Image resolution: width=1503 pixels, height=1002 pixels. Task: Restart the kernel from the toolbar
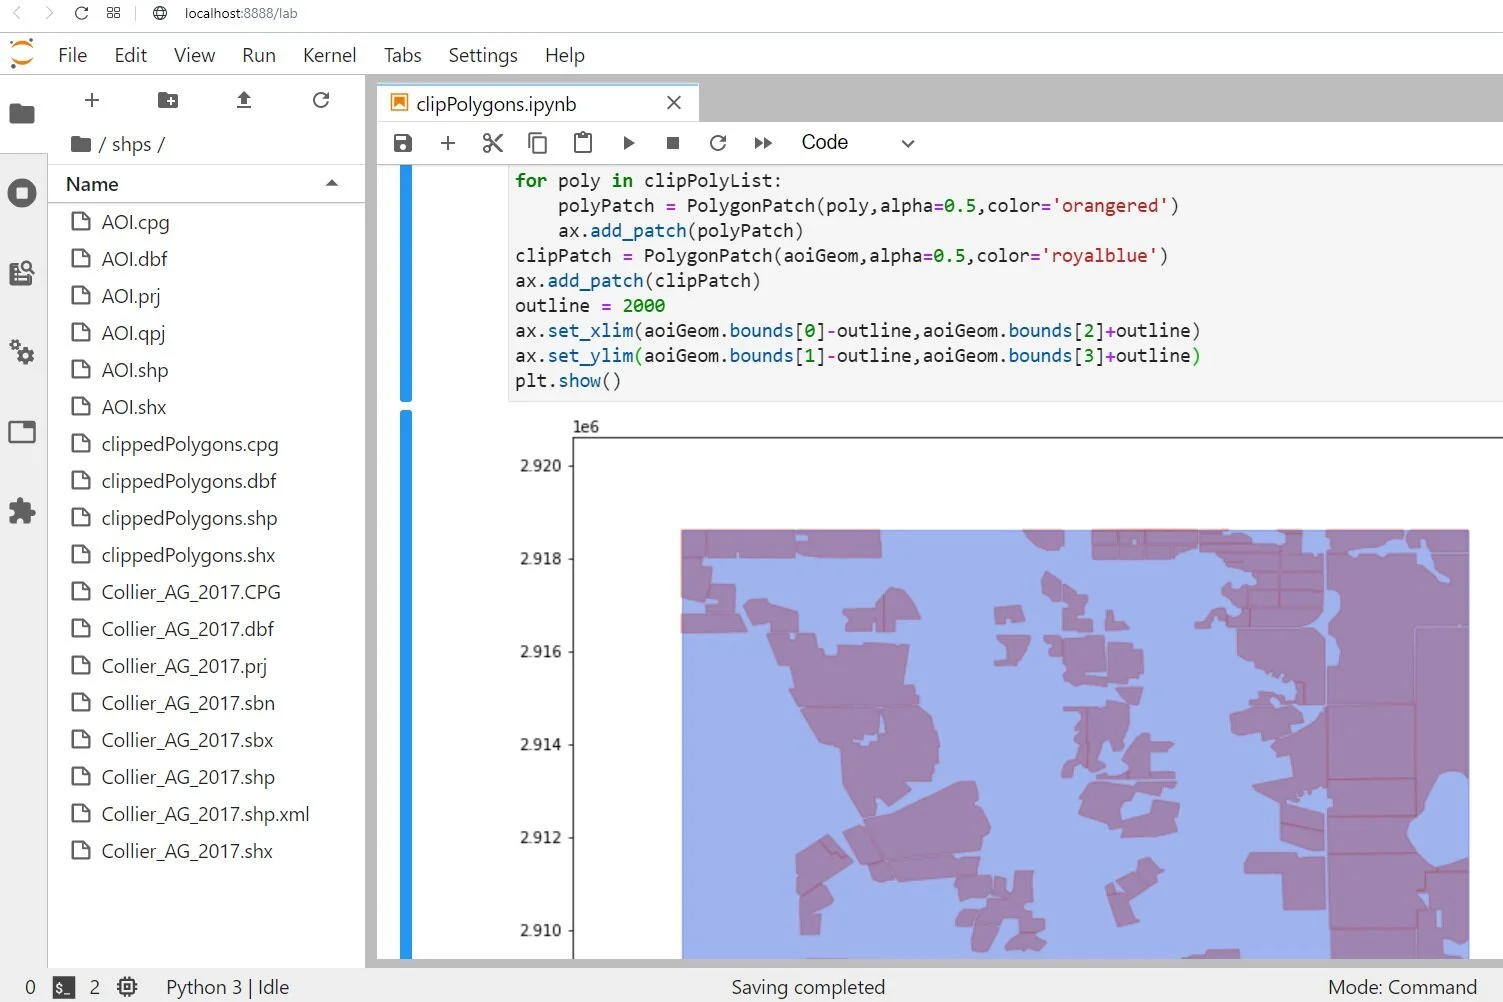718,142
